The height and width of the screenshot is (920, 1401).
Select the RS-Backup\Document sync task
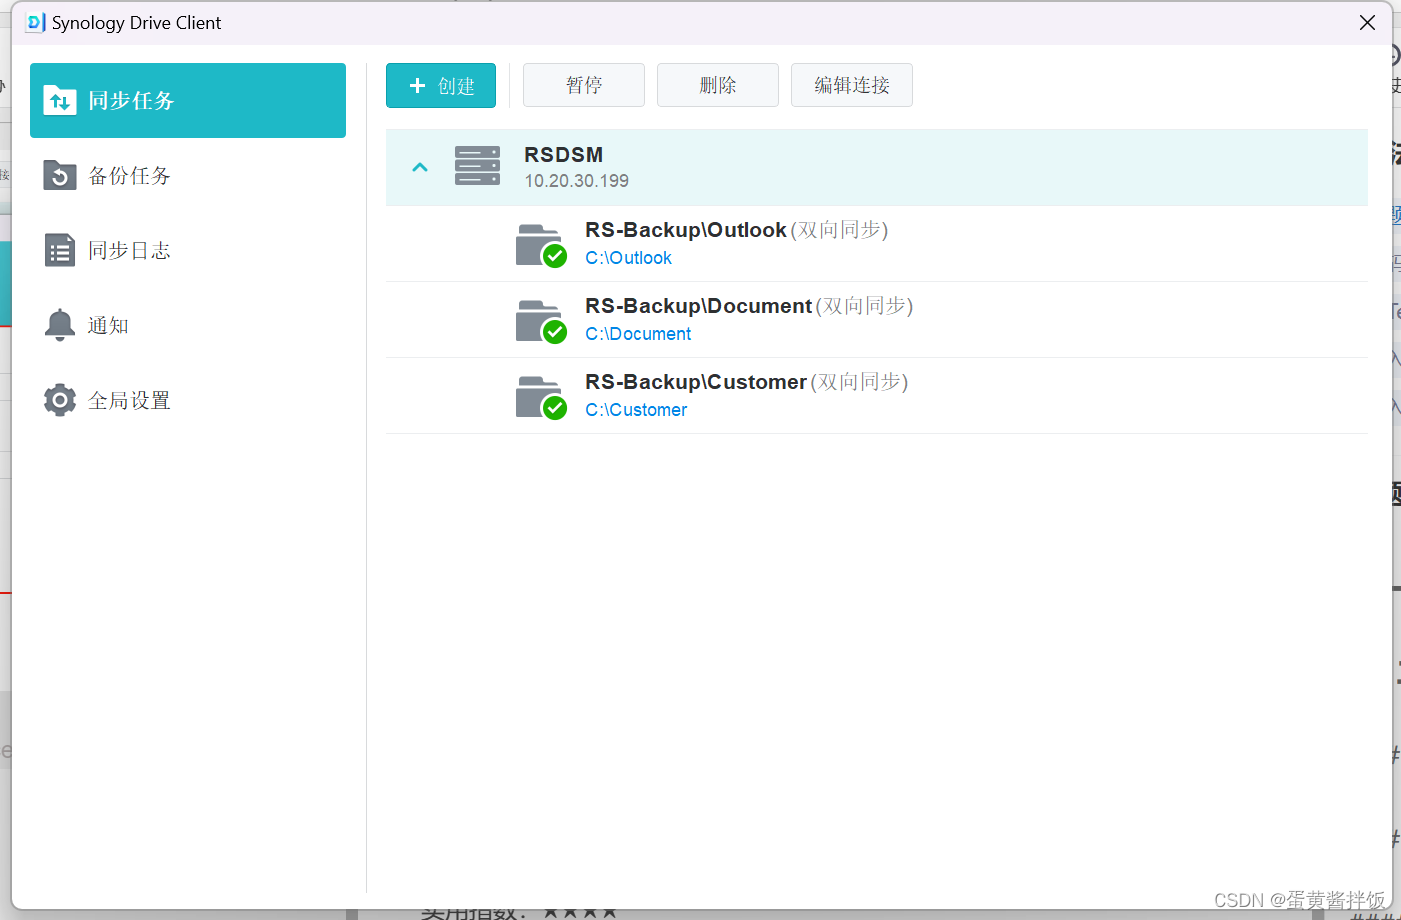pos(877,320)
